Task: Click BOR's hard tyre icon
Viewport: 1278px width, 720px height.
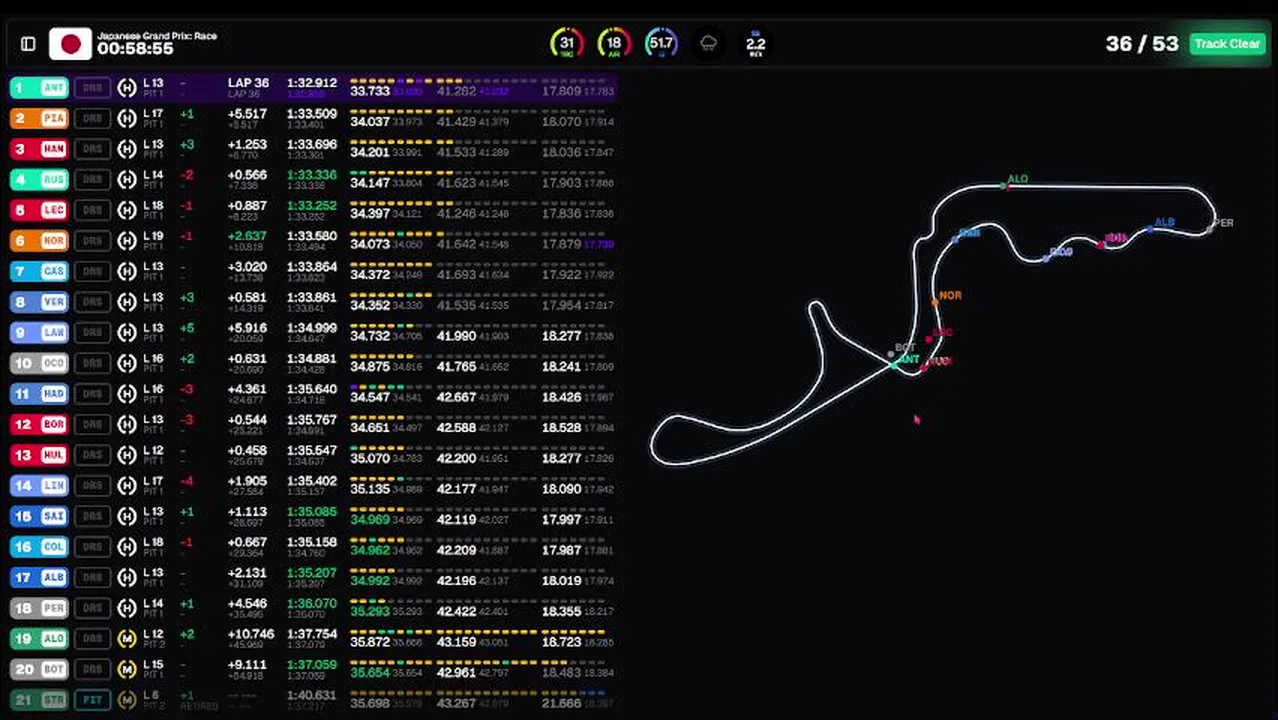Action: 127,424
